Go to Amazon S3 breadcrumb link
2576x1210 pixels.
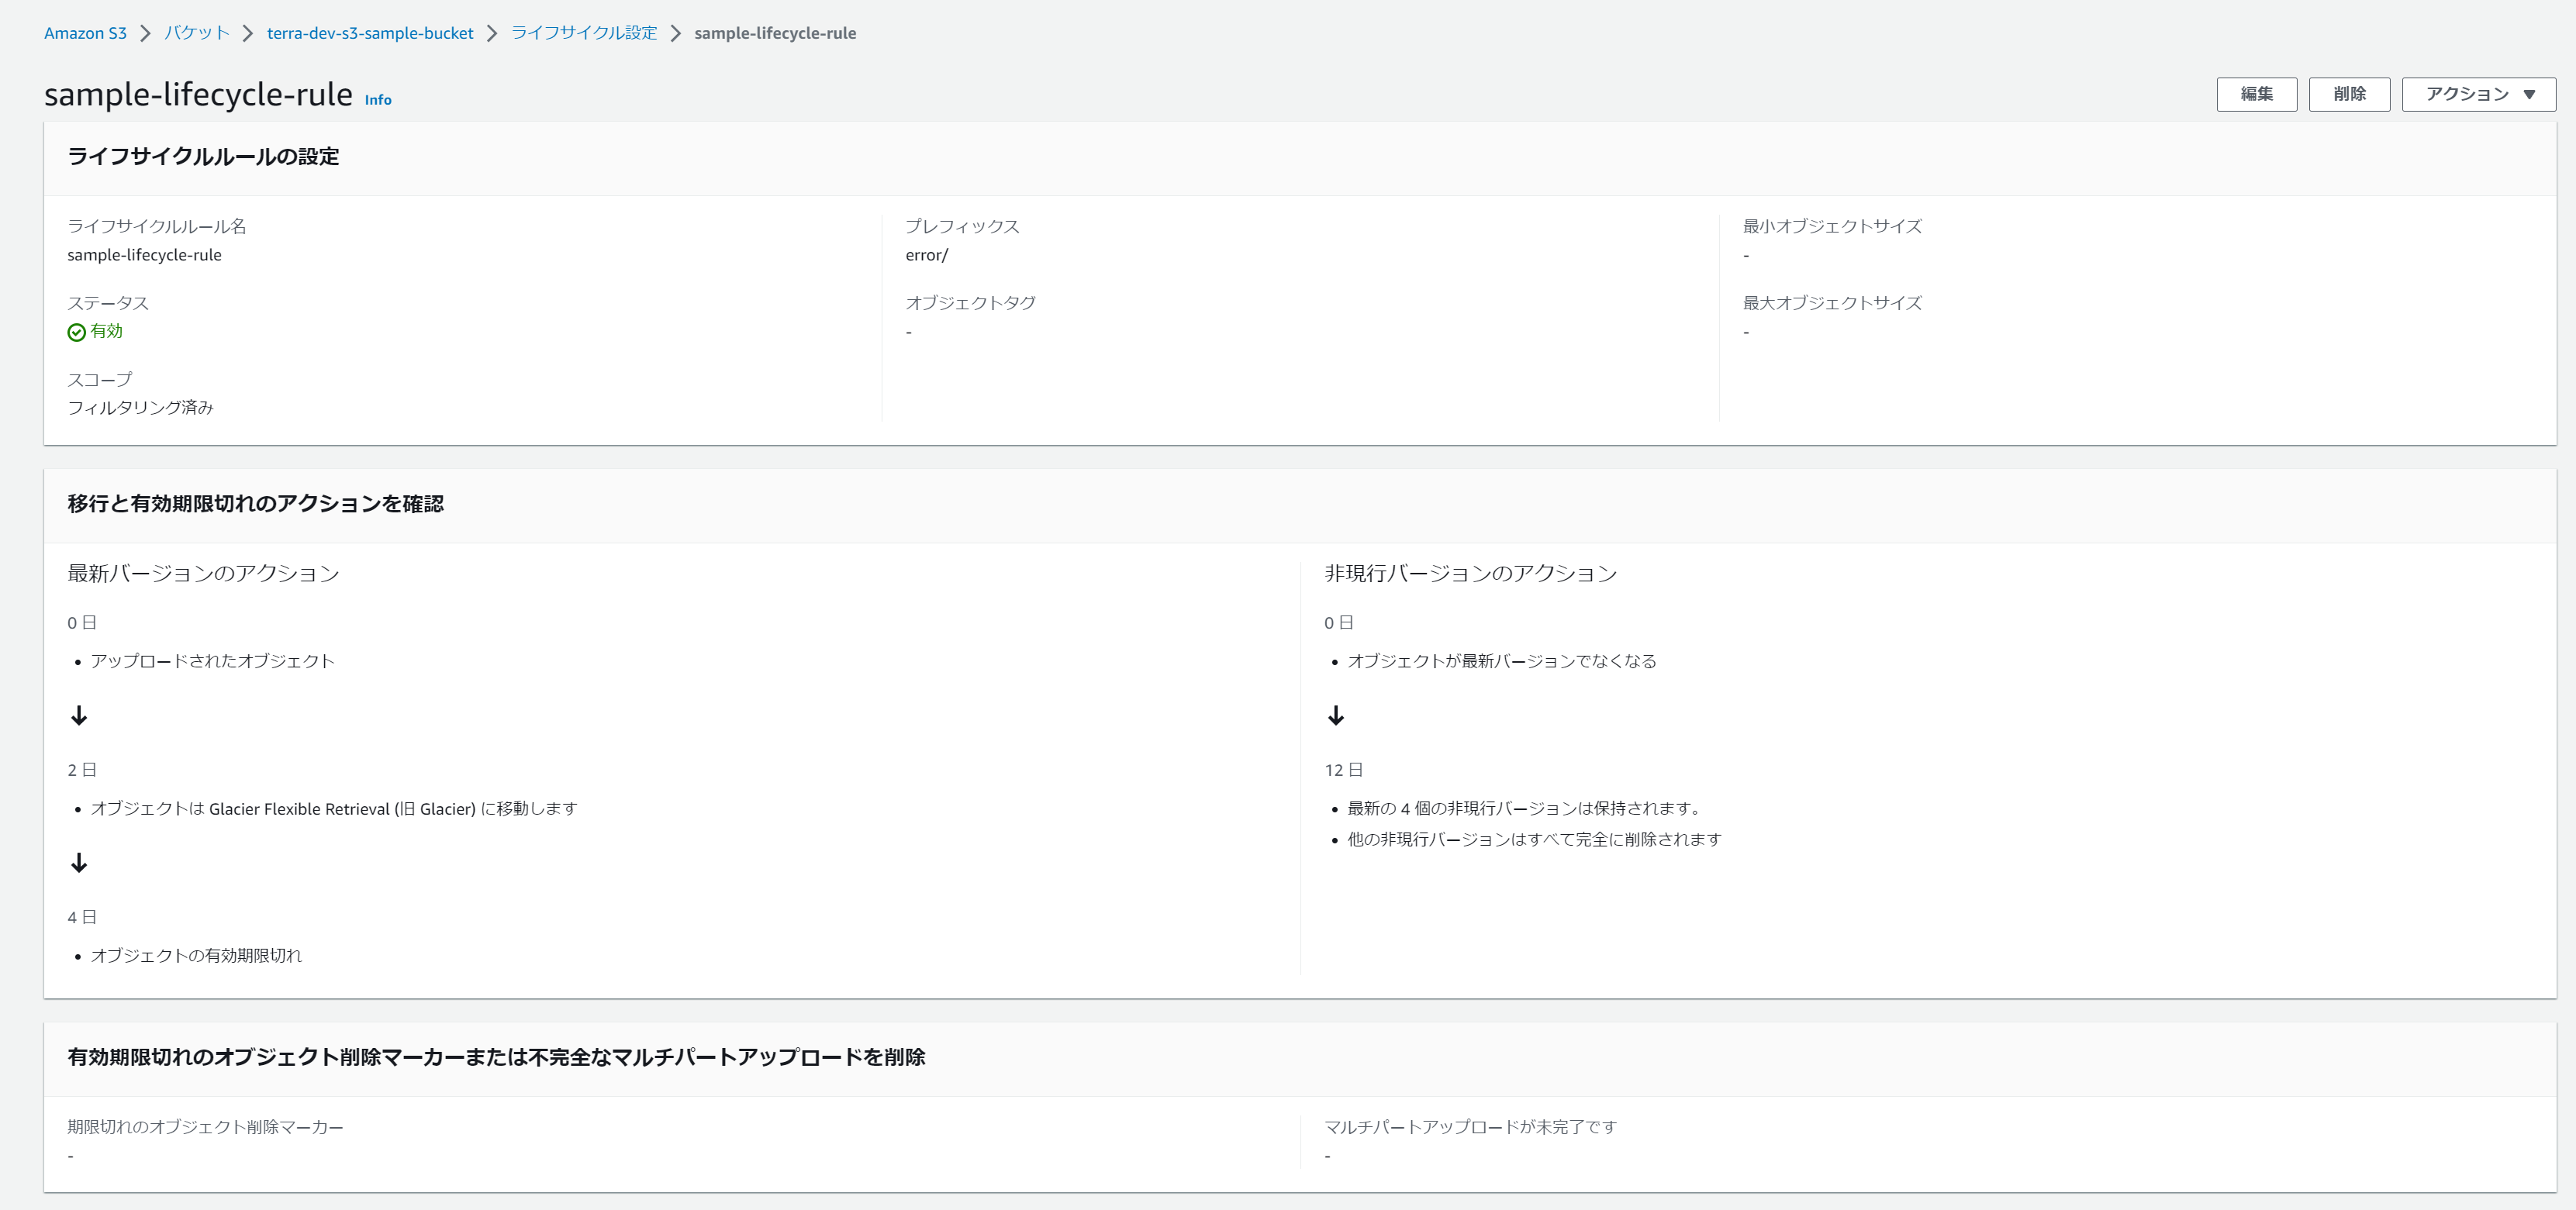(x=85, y=33)
